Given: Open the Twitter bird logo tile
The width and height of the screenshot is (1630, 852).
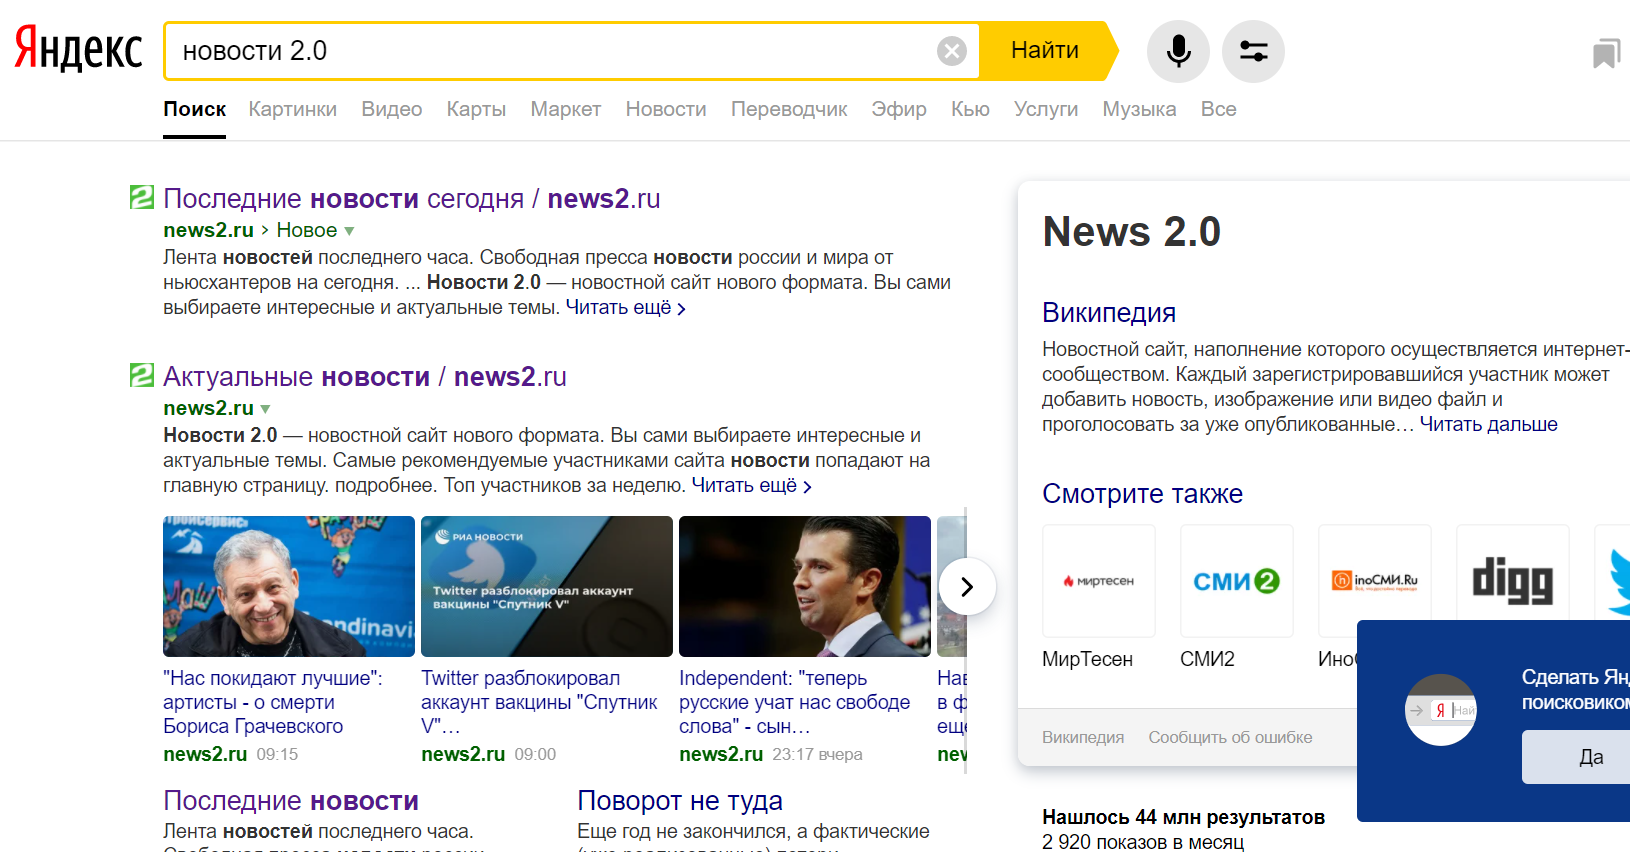Looking at the screenshot, I should pyautogui.click(x=1613, y=581).
